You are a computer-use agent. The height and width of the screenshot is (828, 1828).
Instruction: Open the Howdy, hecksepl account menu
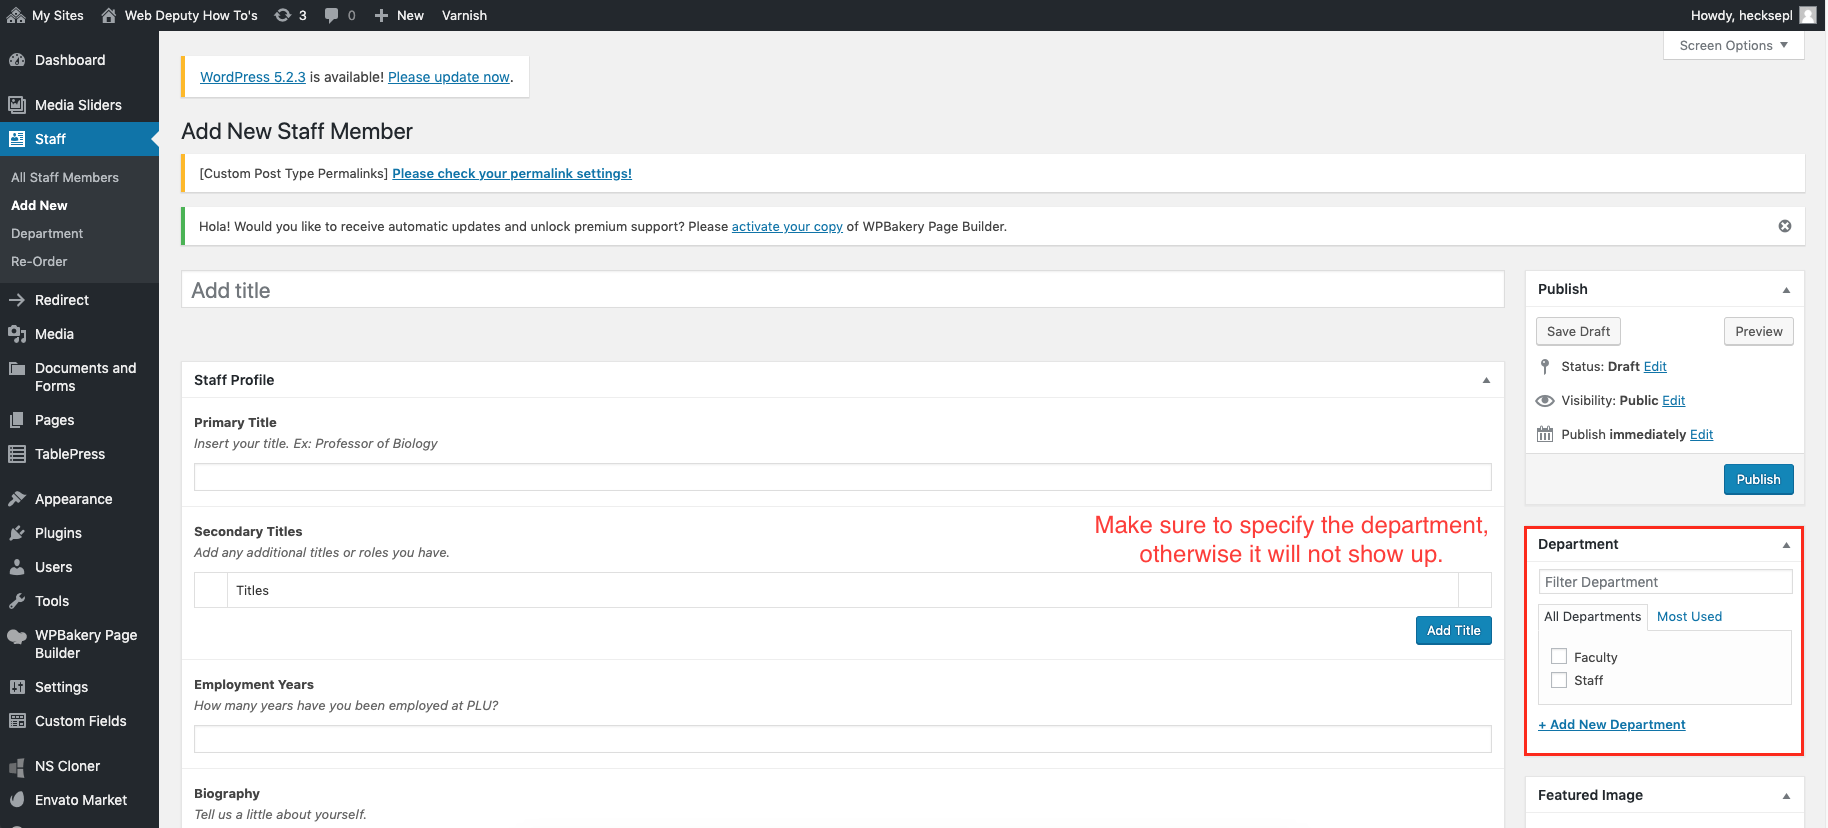(1752, 15)
